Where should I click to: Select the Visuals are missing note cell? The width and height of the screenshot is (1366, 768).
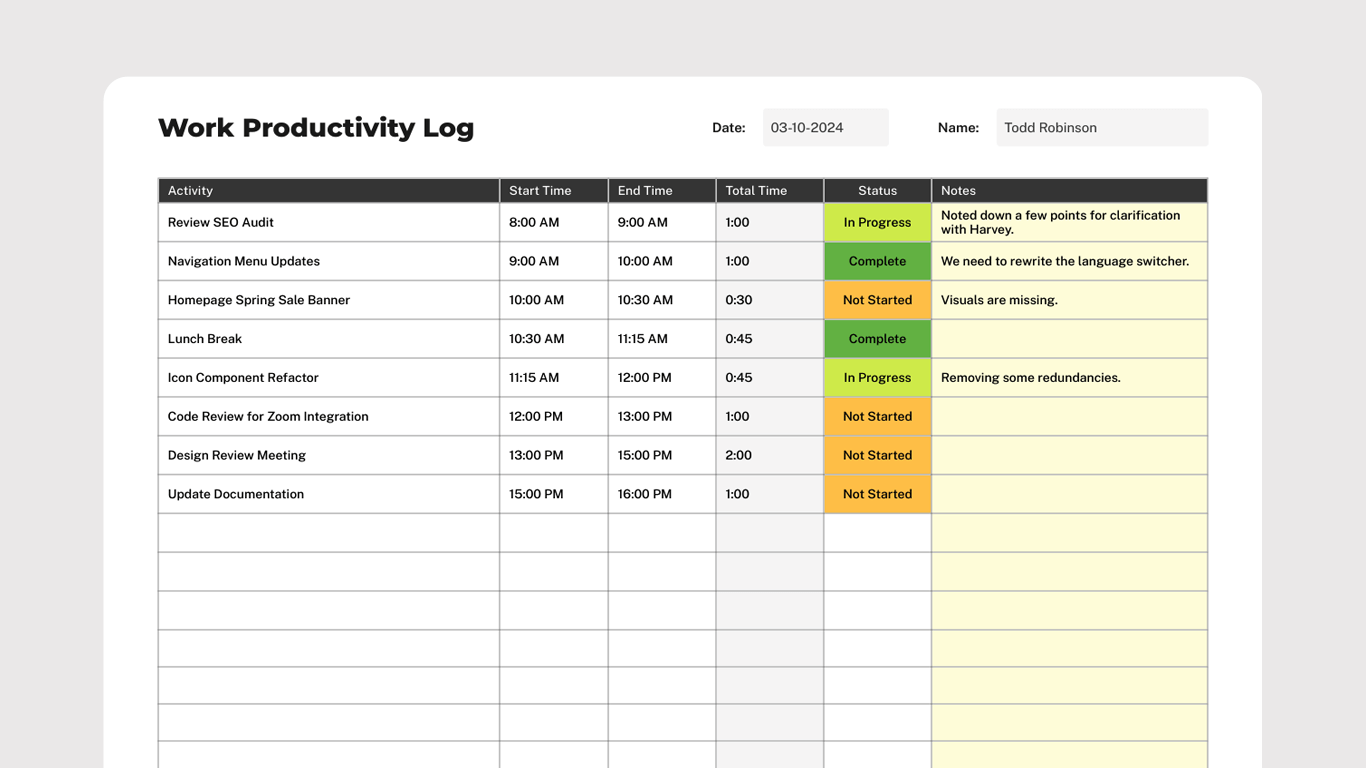coord(1069,299)
